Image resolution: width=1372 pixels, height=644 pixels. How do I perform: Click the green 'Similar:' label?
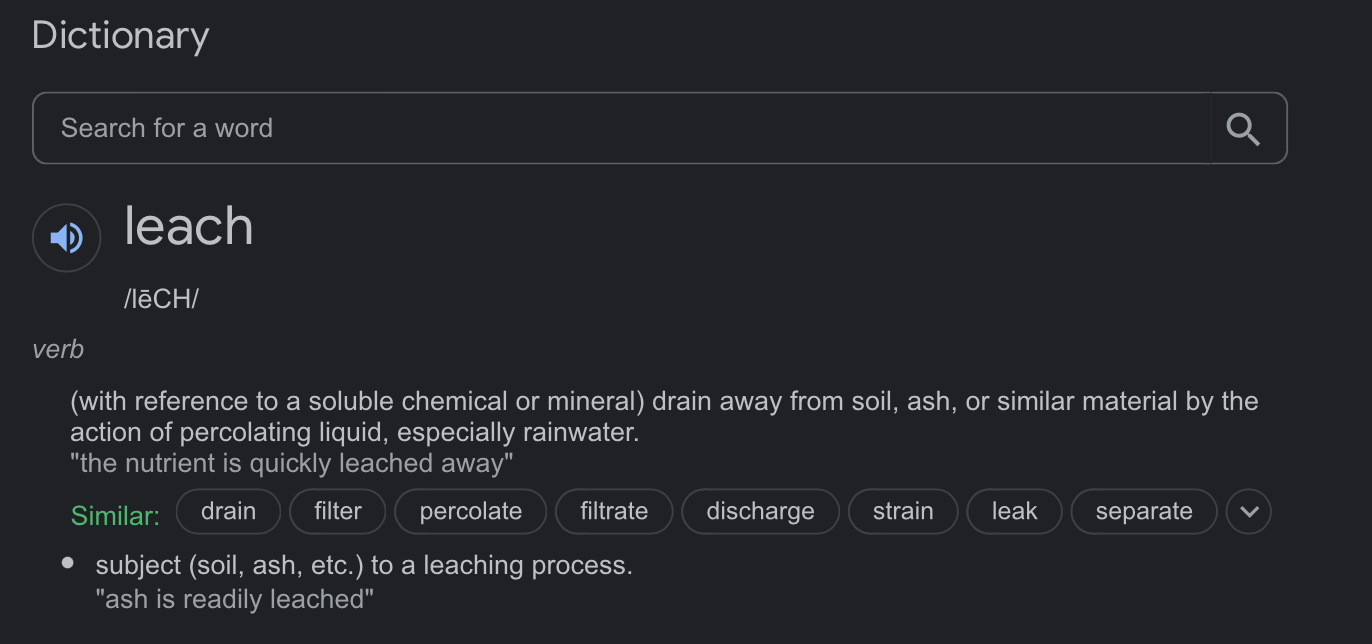(115, 516)
